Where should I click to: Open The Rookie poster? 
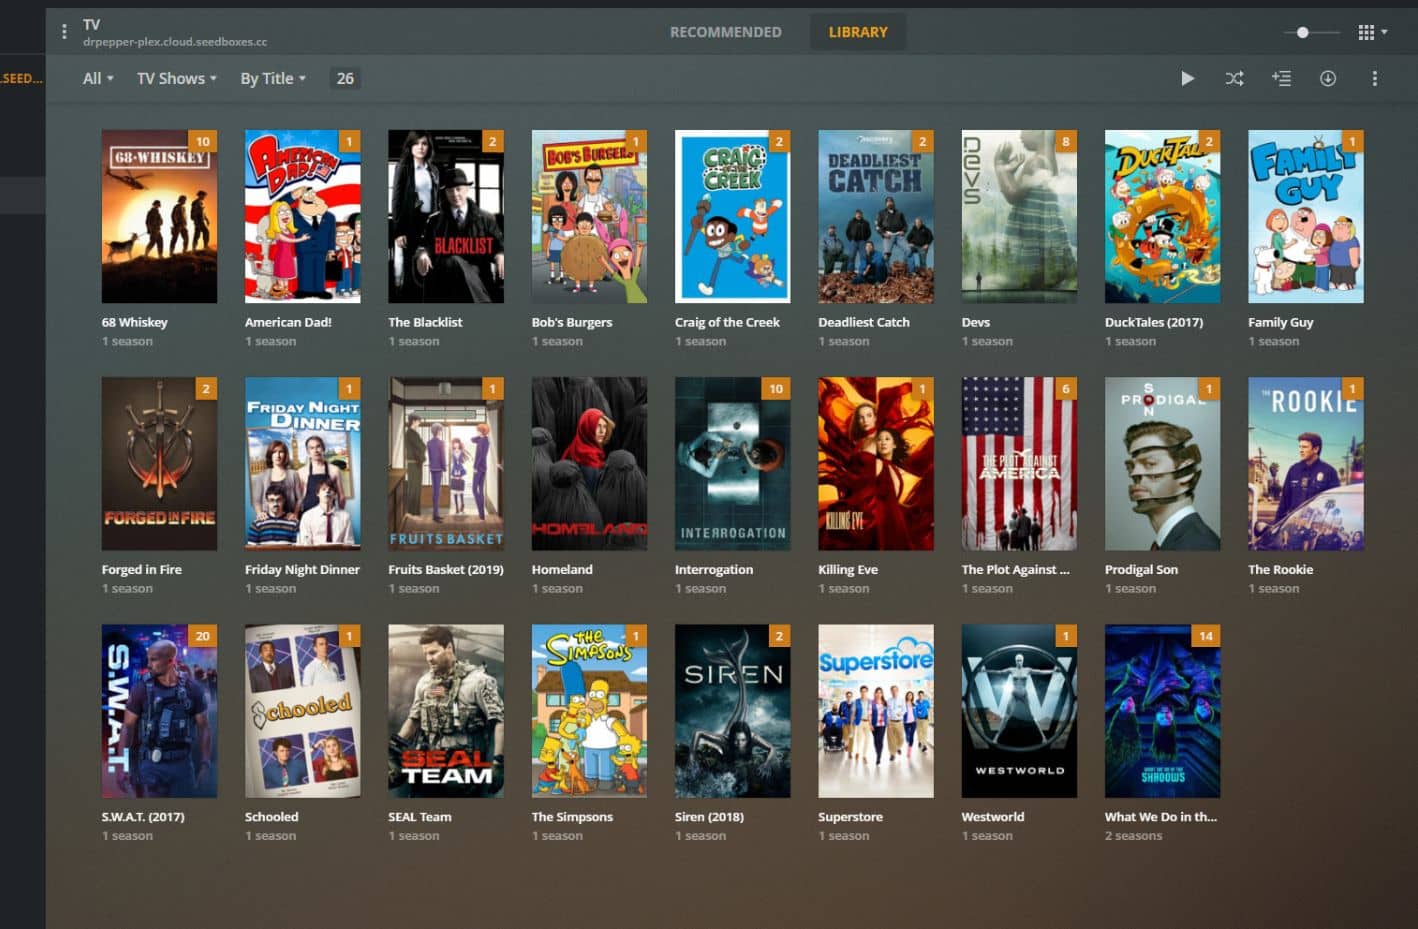(x=1306, y=463)
